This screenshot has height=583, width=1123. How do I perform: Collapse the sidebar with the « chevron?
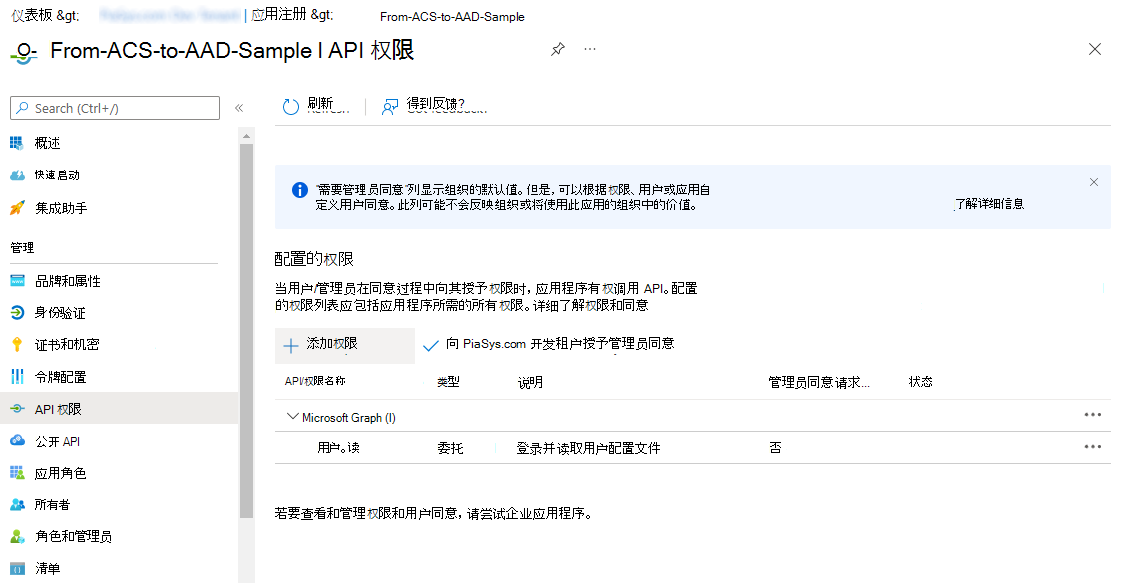pyautogui.click(x=239, y=107)
